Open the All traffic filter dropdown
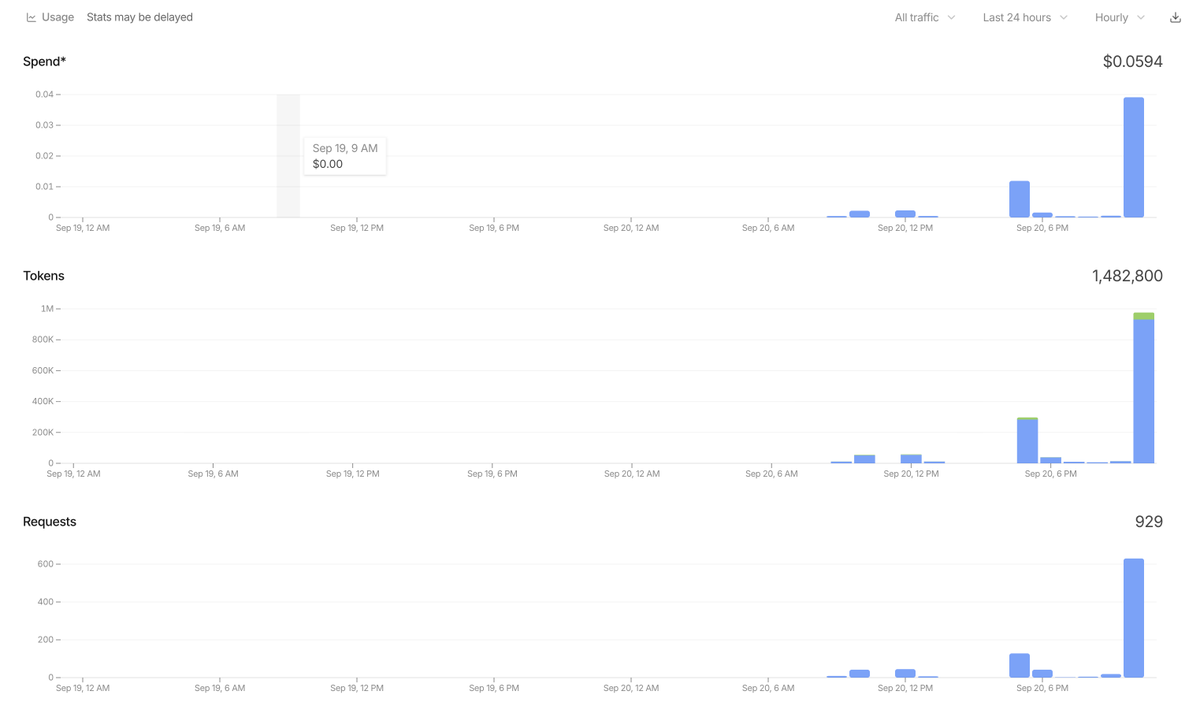The height and width of the screenshot is (706, 1200). [925, 18]
